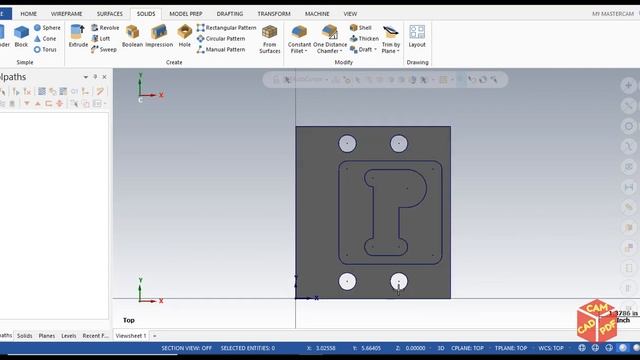This screenshot has width=640, height=360.
Task: Switch to the Solids manager tab
Action: pos(24,336)
